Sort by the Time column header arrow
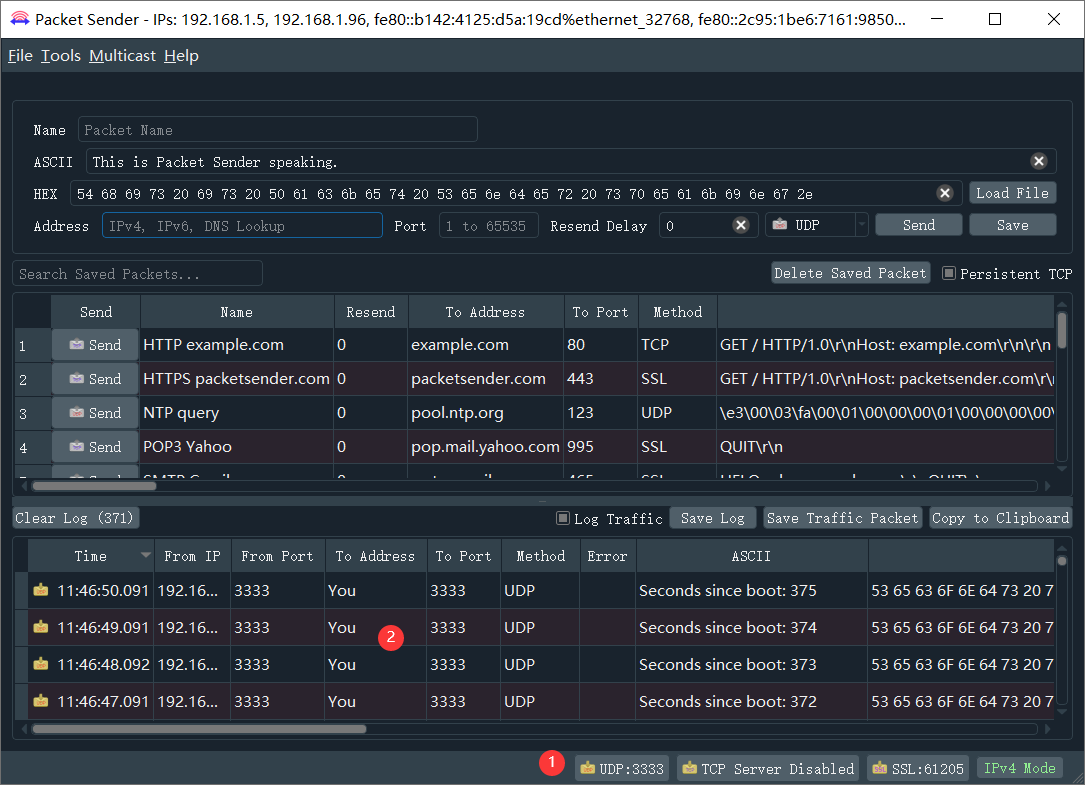 pyautogui.click(x=146, y=554)
